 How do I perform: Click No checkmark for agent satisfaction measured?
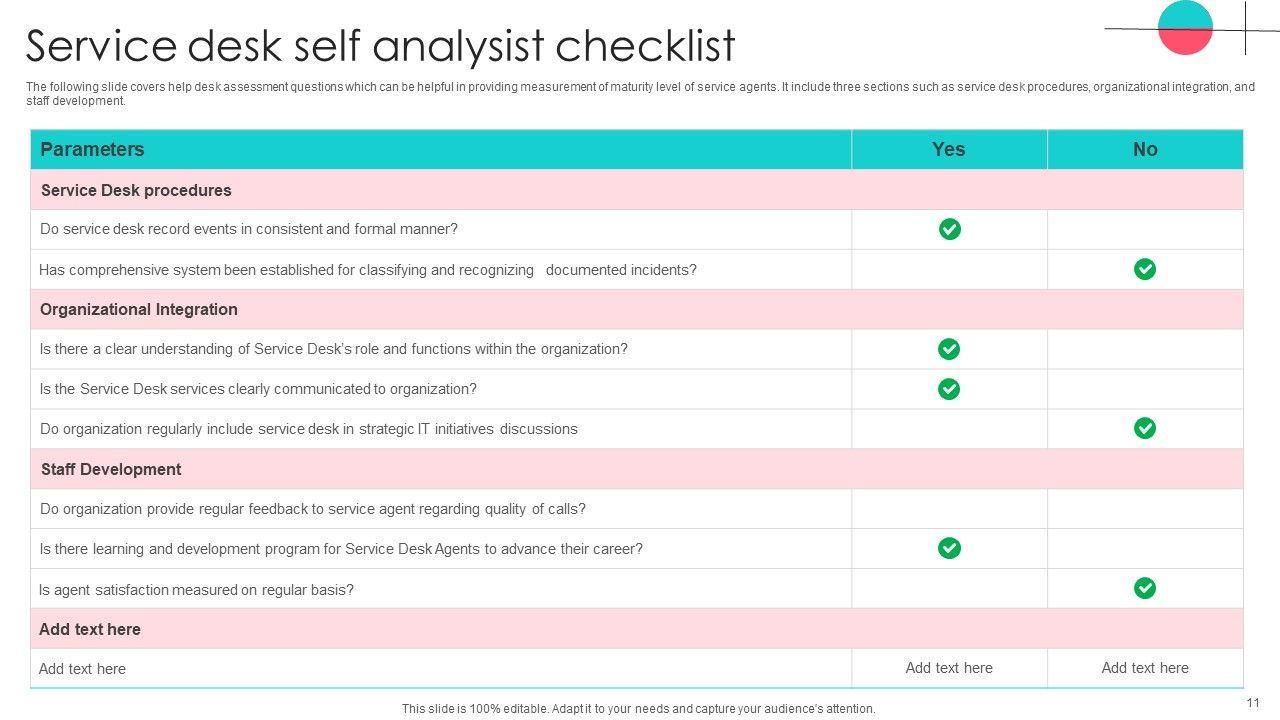(x=1145, y=588)
